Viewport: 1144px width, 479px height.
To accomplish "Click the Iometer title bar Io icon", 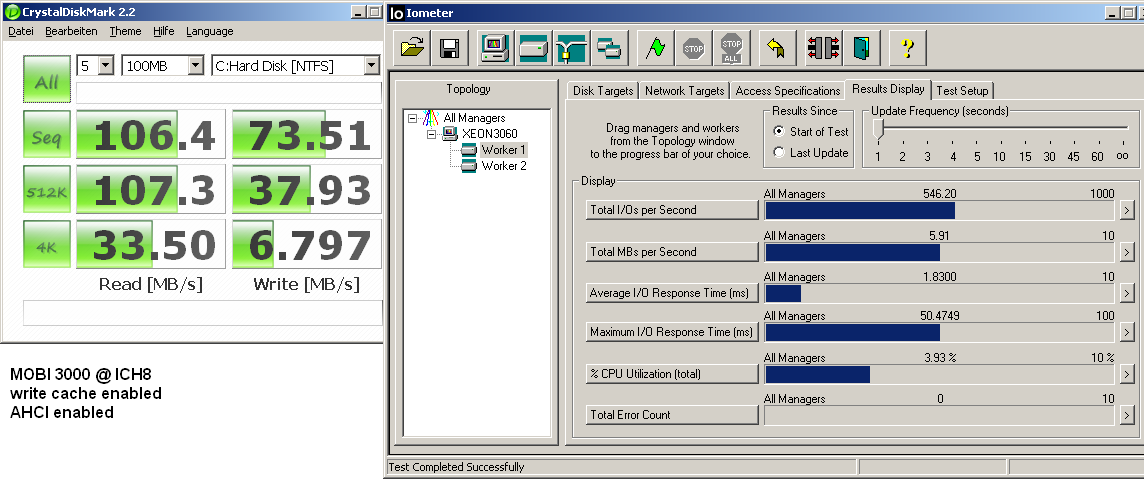I will coord(397,12).
